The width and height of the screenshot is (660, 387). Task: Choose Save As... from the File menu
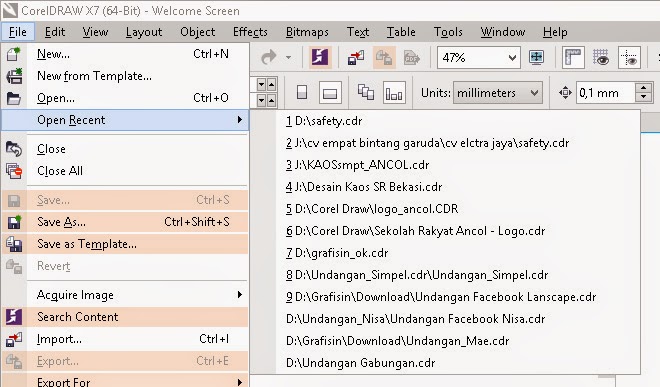pos(125,222)
